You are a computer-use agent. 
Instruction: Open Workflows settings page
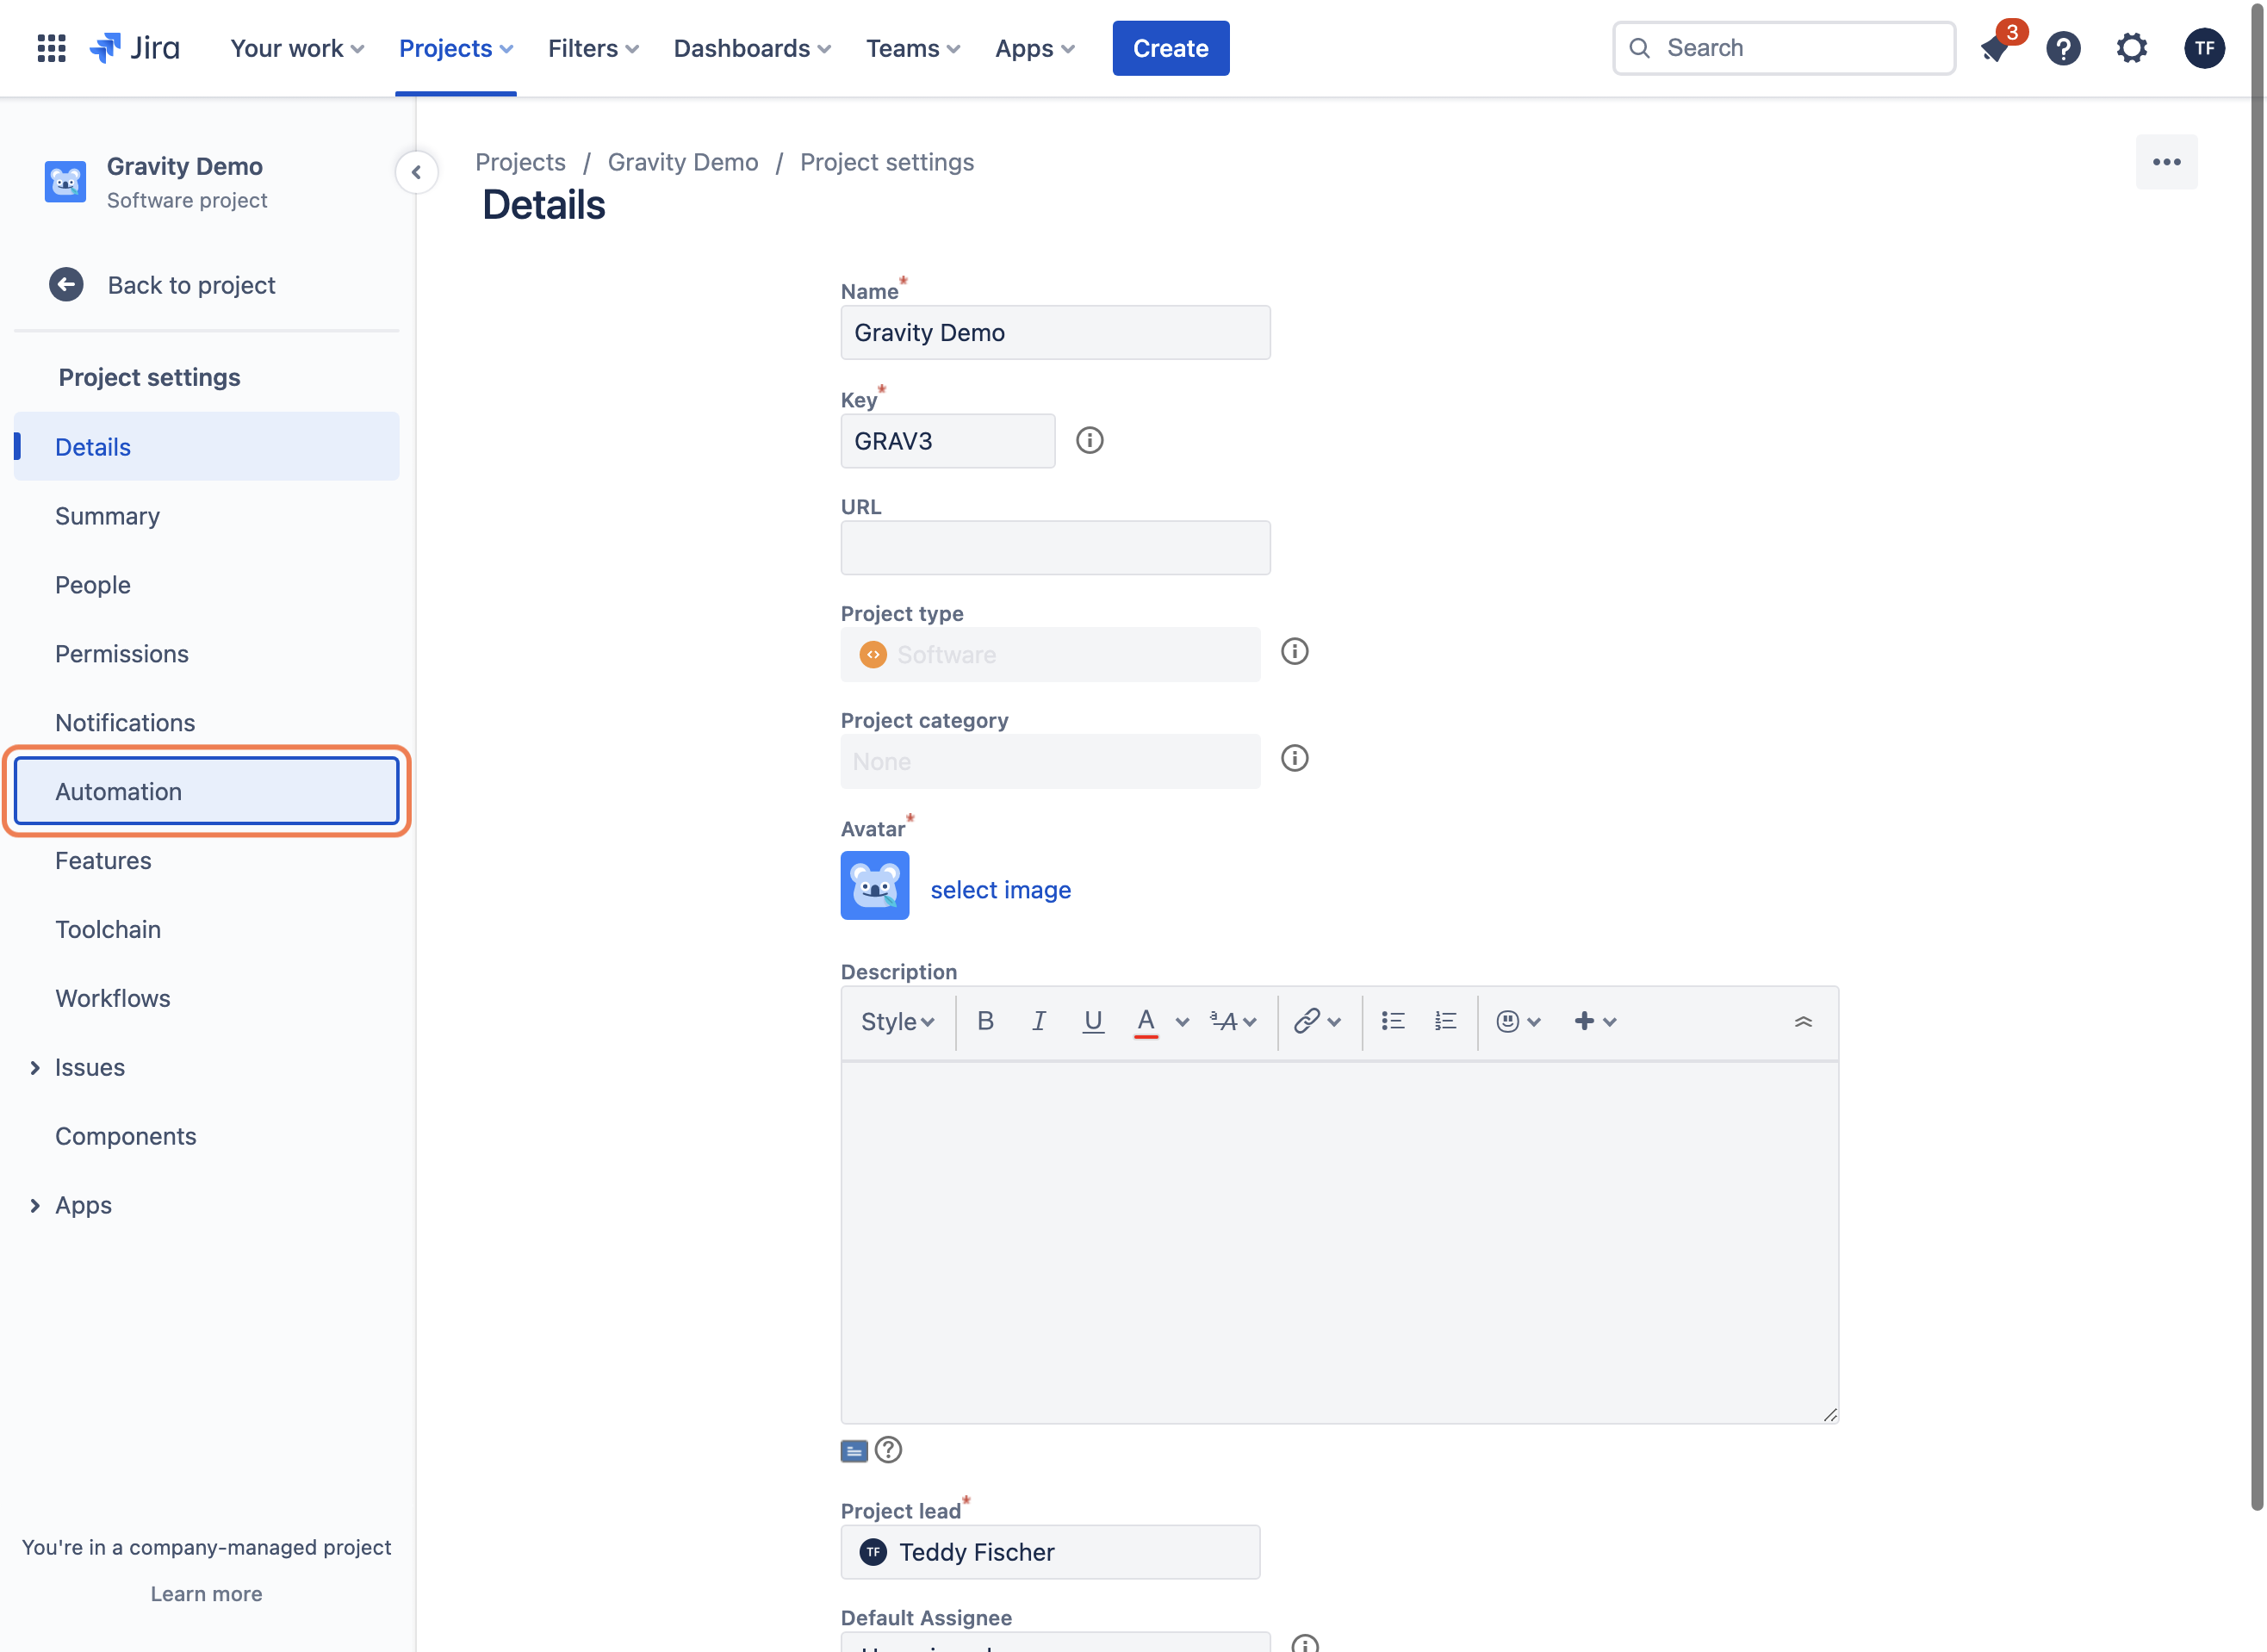(207, 998)
